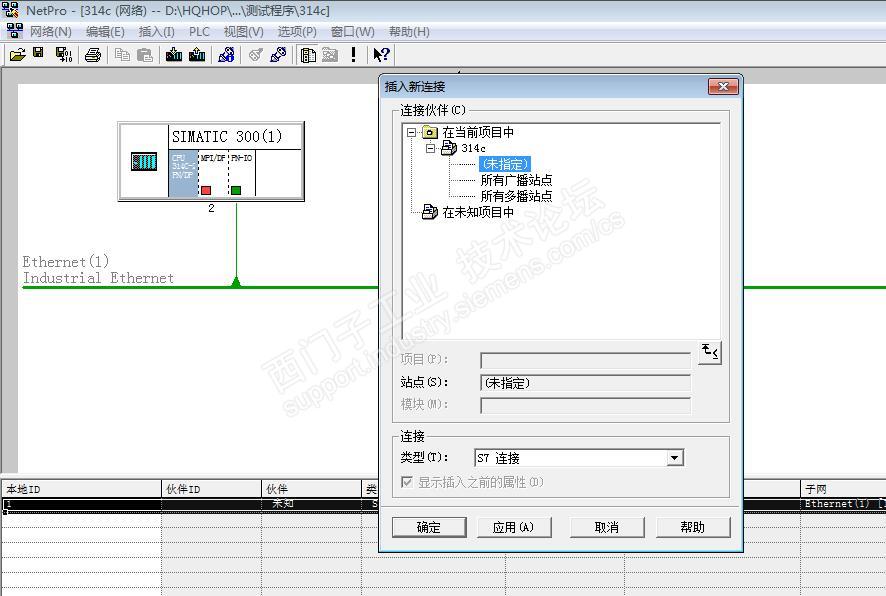The width and height of the screenshot is (886, 596).
Task: Open the connection type S7 连接 dropdown
Action: tap(675, 458)
